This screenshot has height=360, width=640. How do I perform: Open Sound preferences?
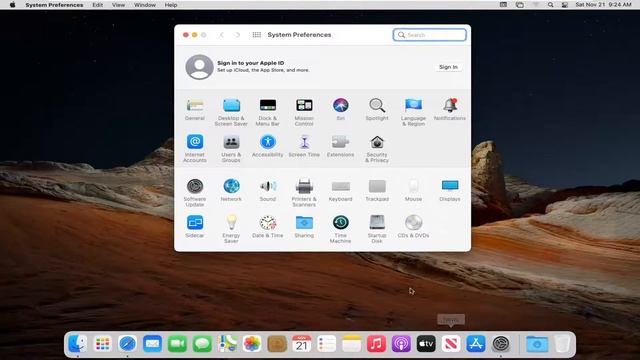[268, 190]
